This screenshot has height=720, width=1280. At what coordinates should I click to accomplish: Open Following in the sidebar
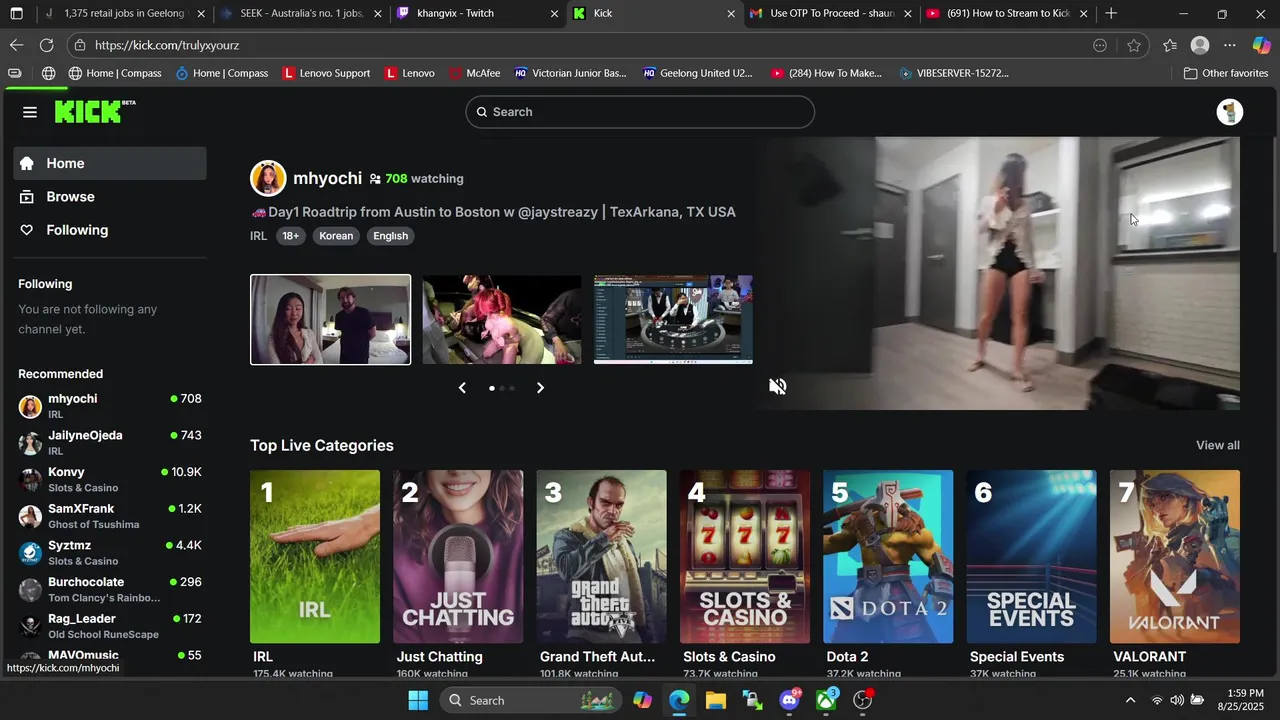click(x=110, y=230)
